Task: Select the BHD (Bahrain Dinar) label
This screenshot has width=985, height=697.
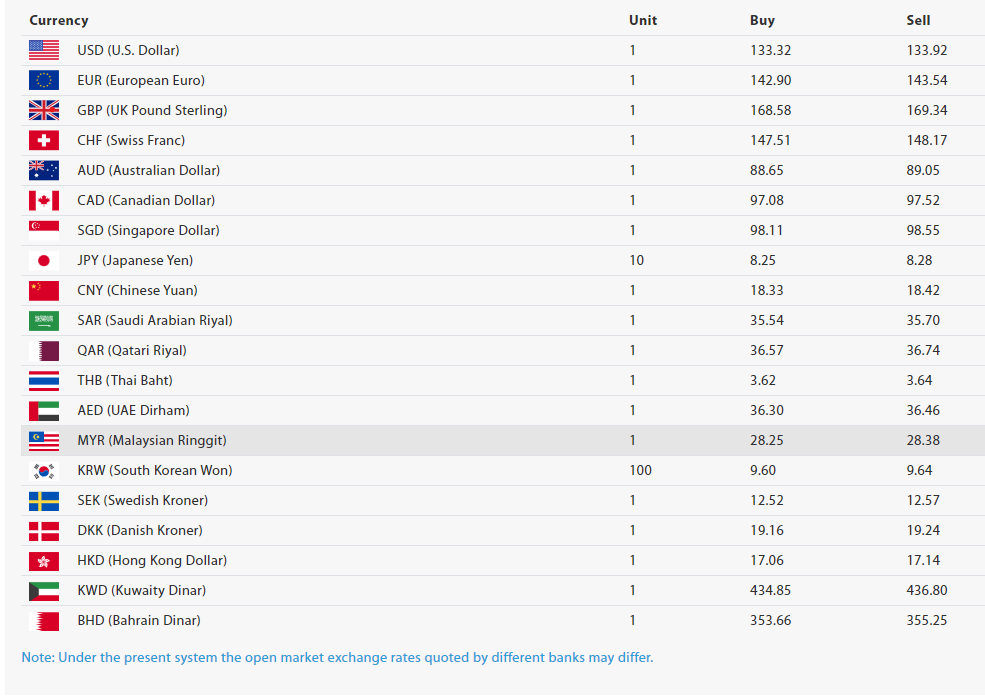Action: coord(139,620)
